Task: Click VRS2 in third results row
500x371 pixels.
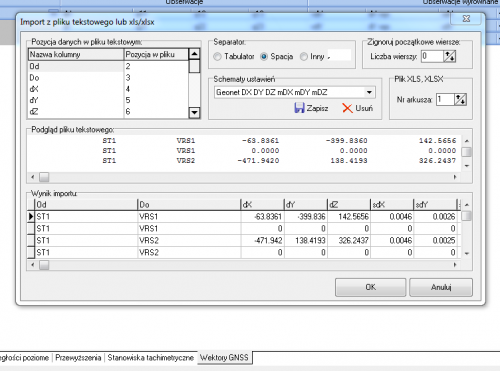Action: [189, 241]
